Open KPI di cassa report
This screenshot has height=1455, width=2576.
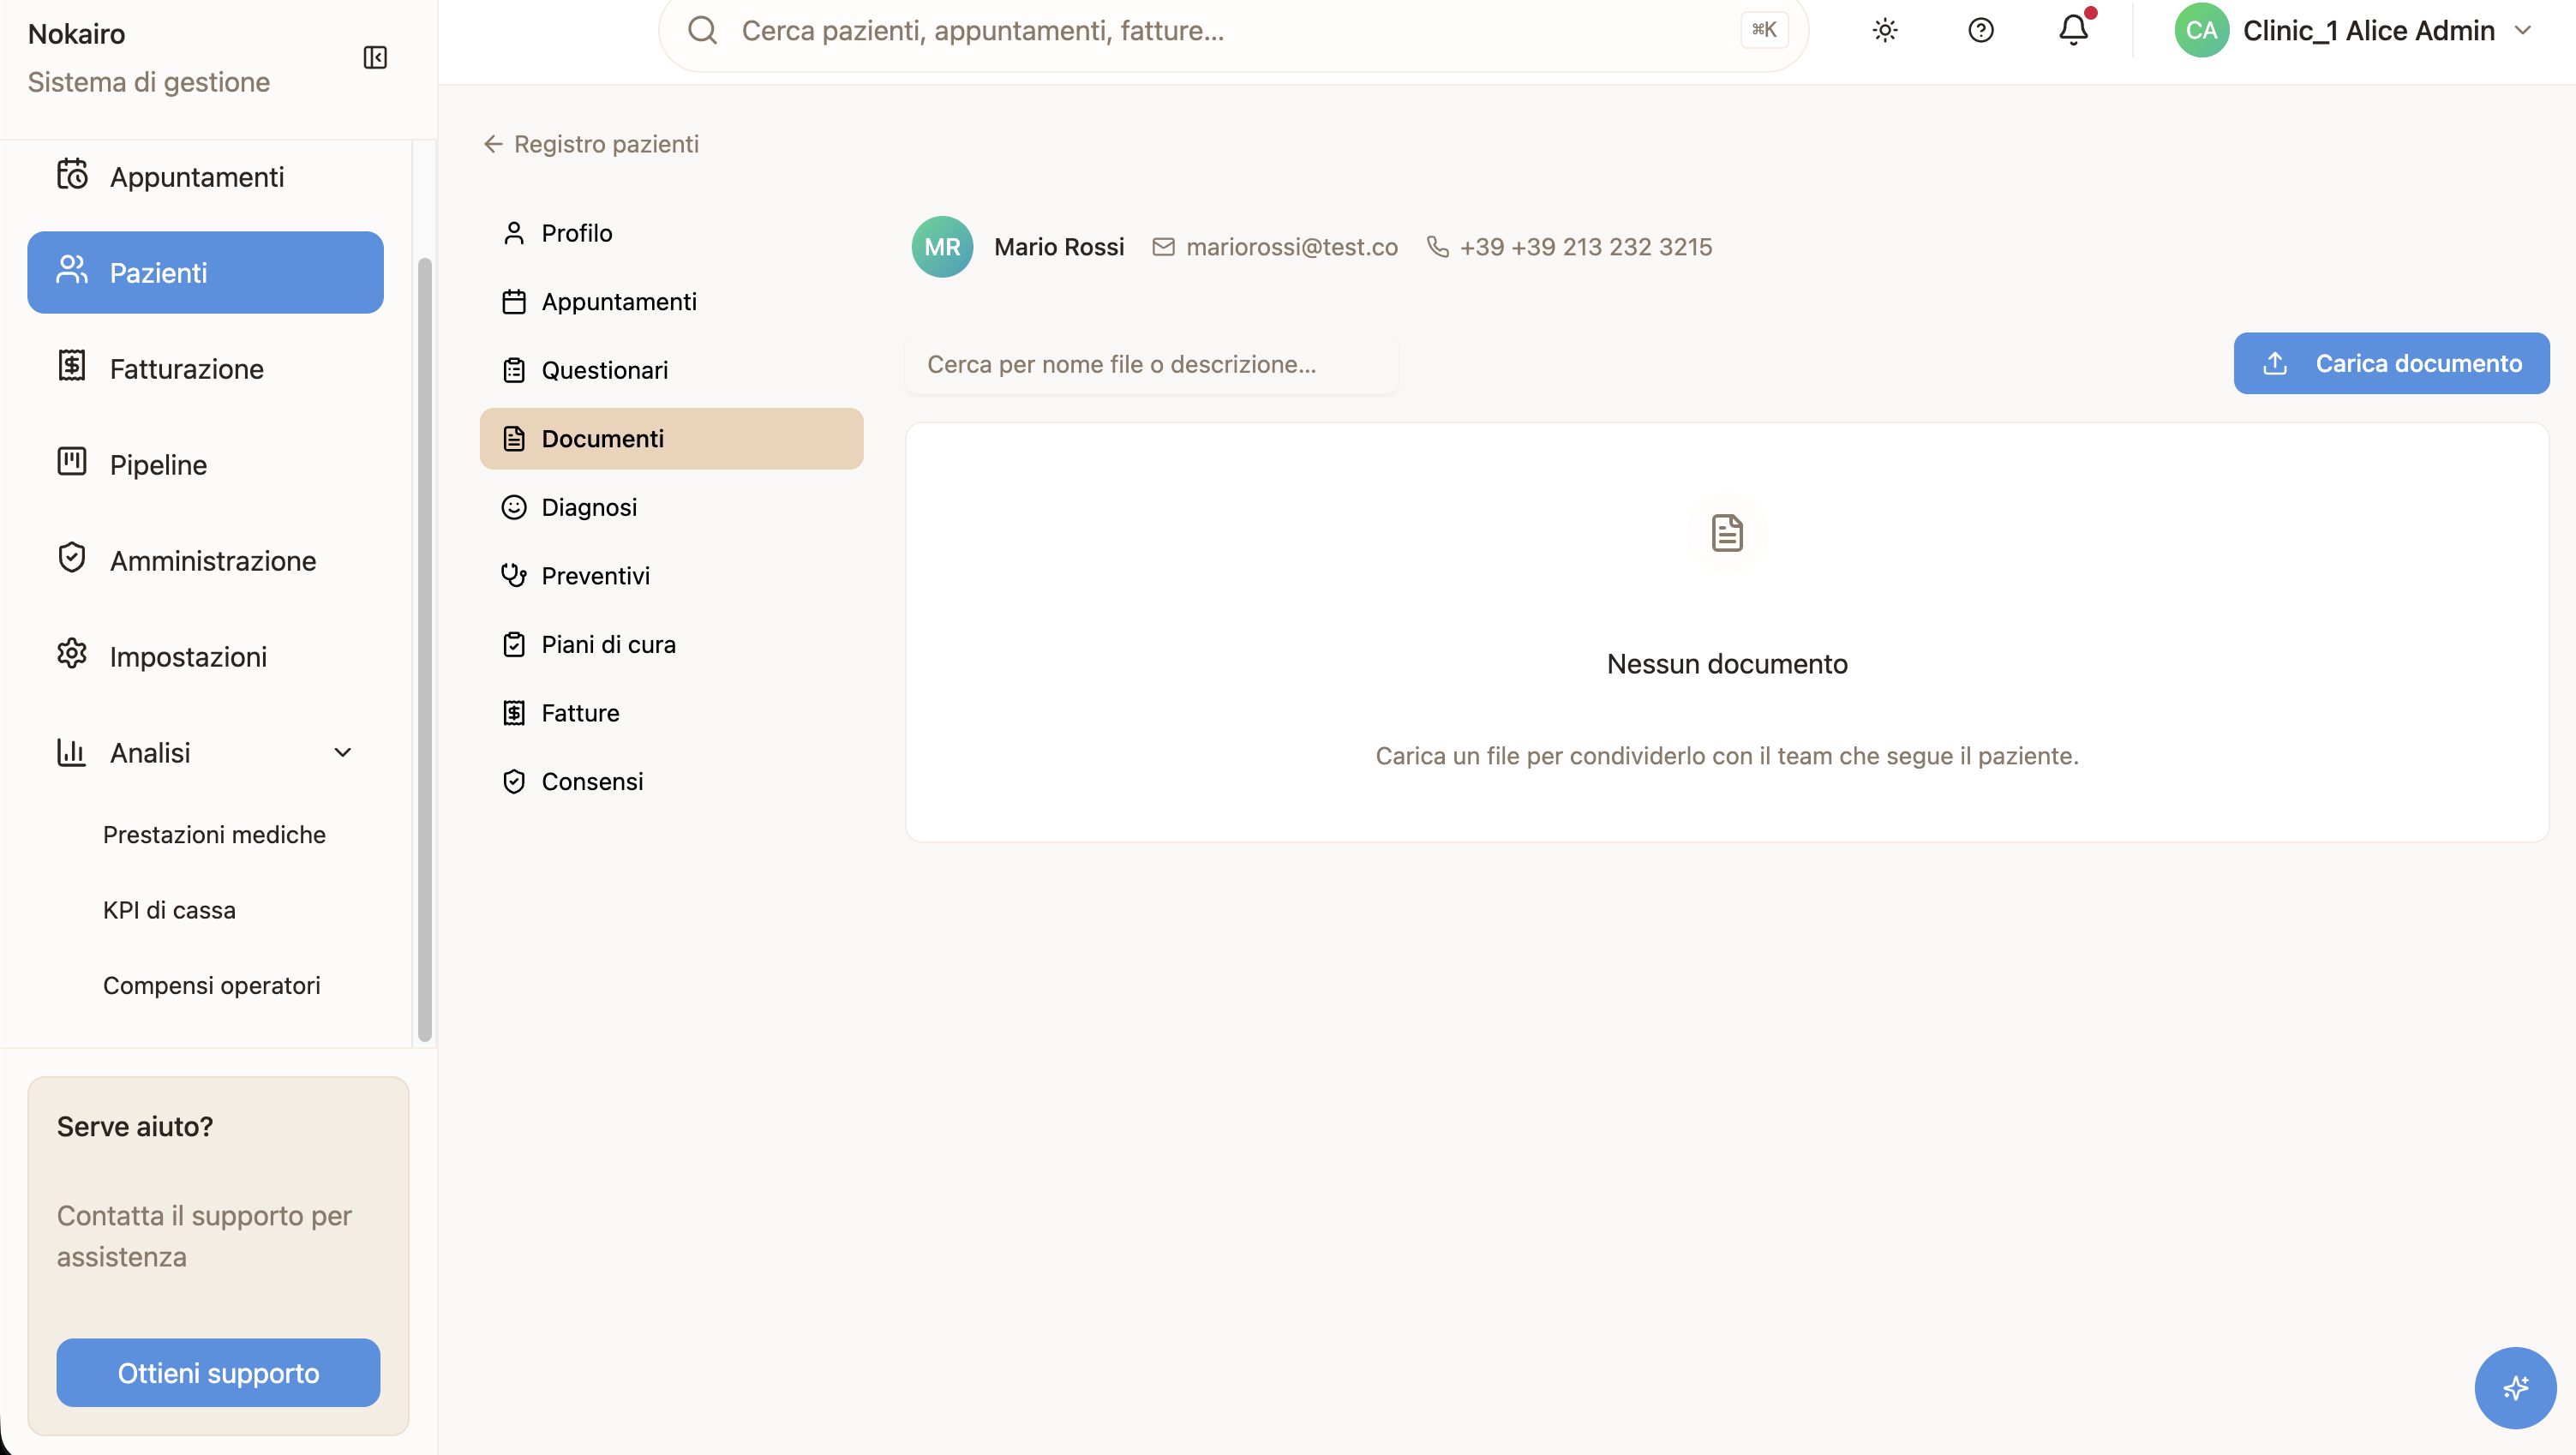coord(169,910)
